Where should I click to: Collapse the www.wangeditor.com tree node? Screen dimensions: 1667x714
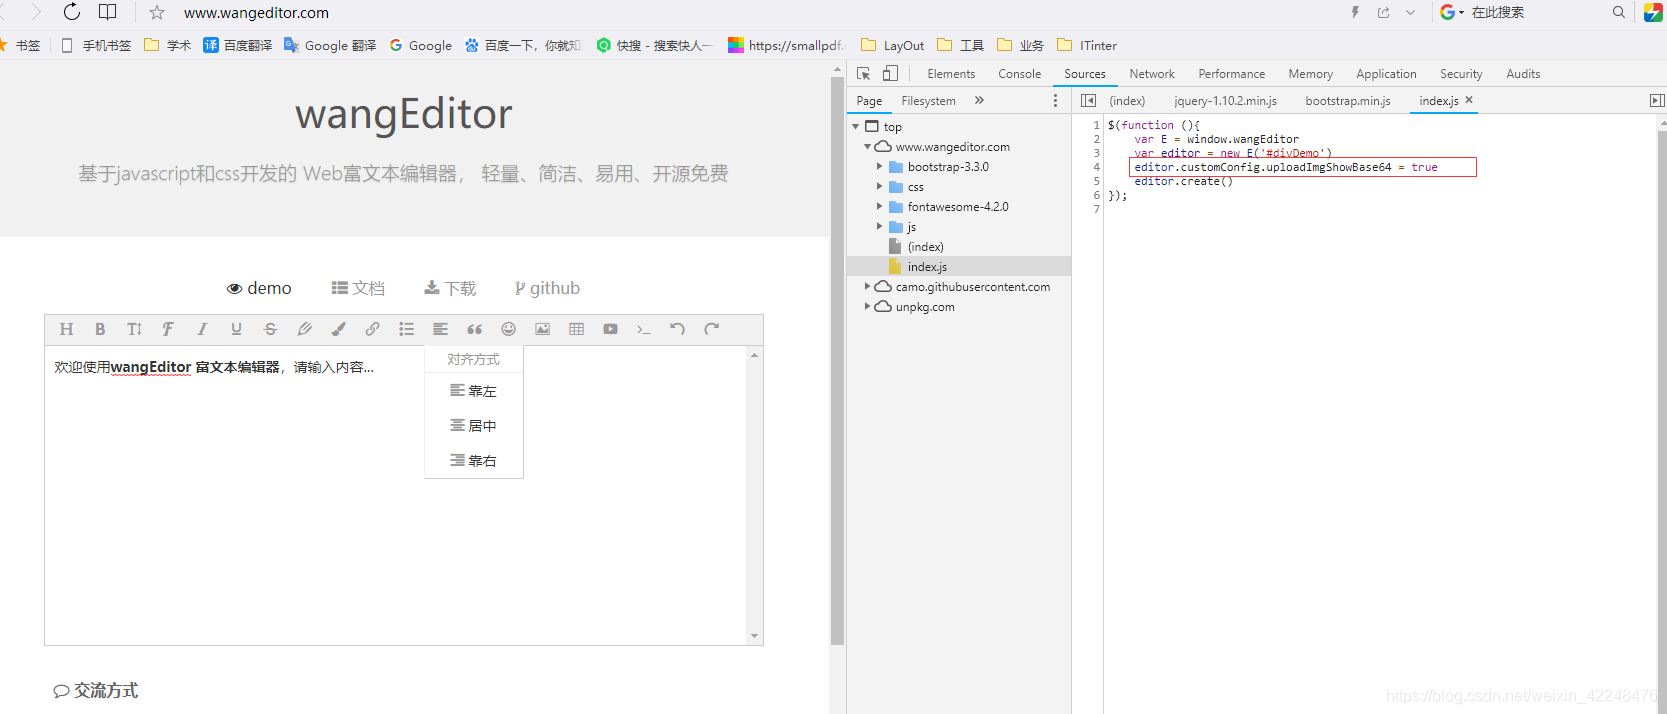point(868,147)
